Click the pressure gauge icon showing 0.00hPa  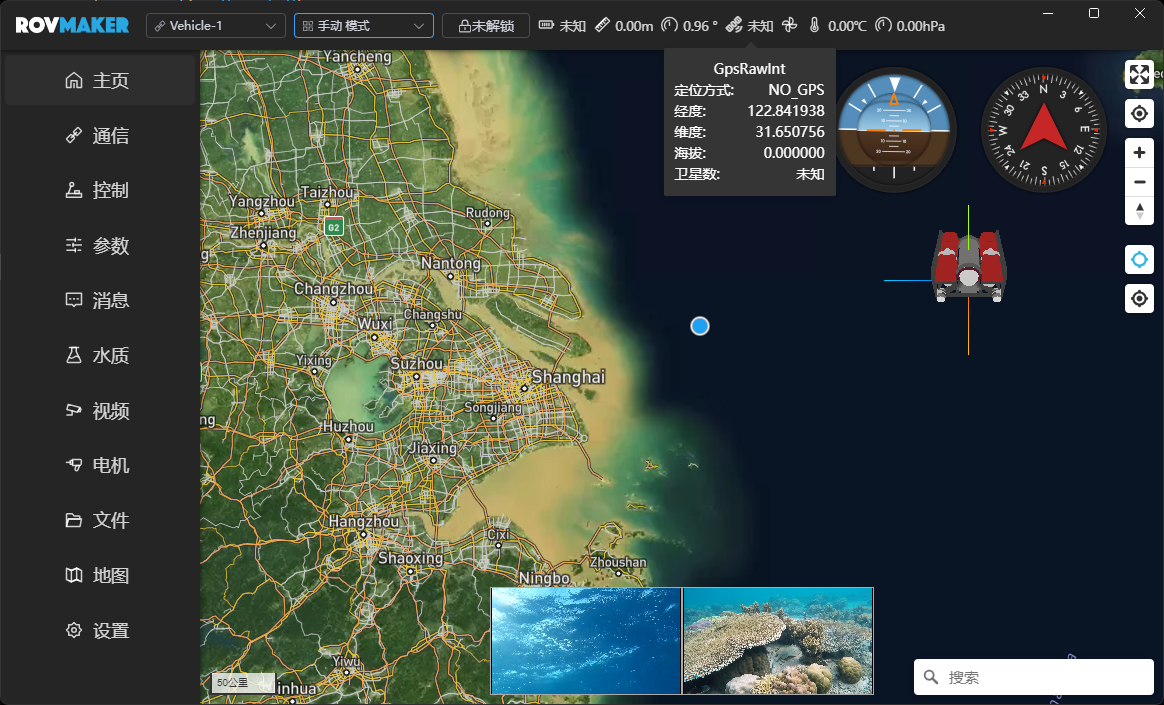coord(883,26)
